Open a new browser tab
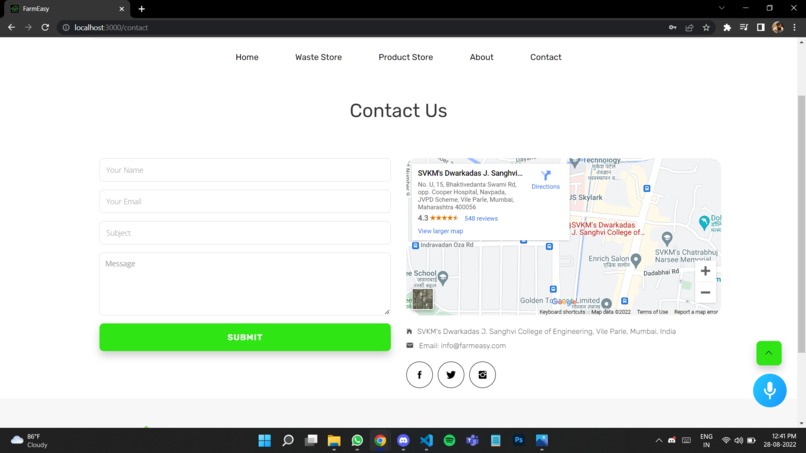 [141, 9]
